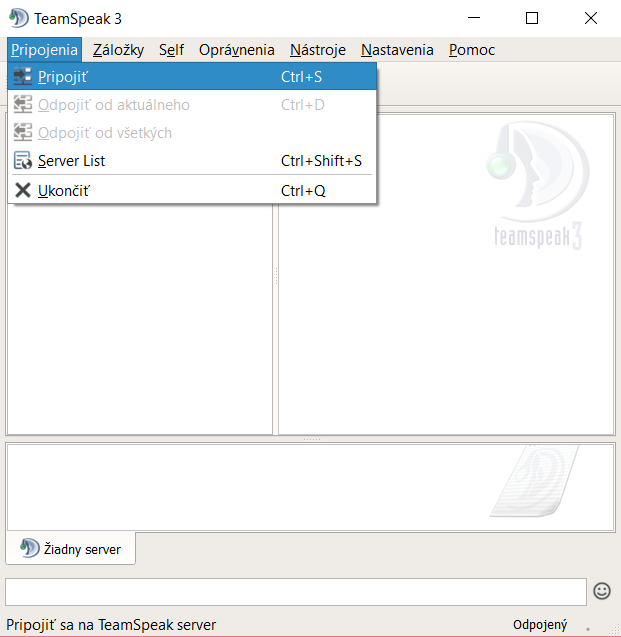Close the TeamSpeak 3 window
Screen dimensions: 621x637
591,18
